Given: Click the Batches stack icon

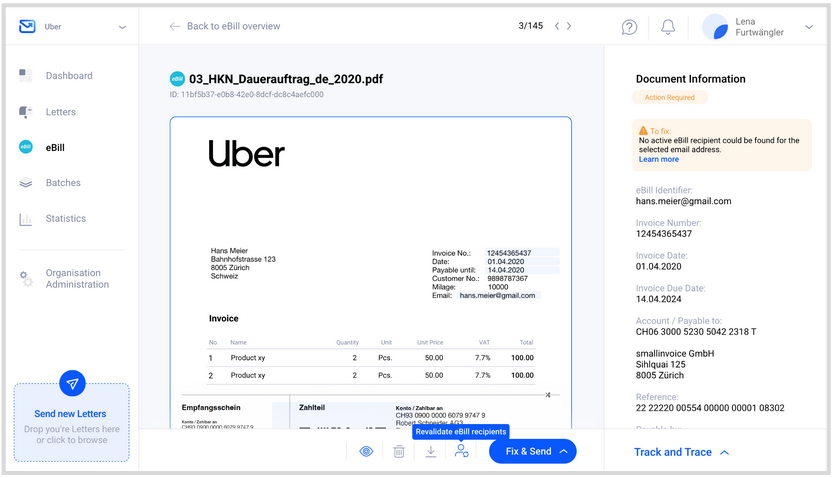Looking at the screenshot, I should 25,182.
